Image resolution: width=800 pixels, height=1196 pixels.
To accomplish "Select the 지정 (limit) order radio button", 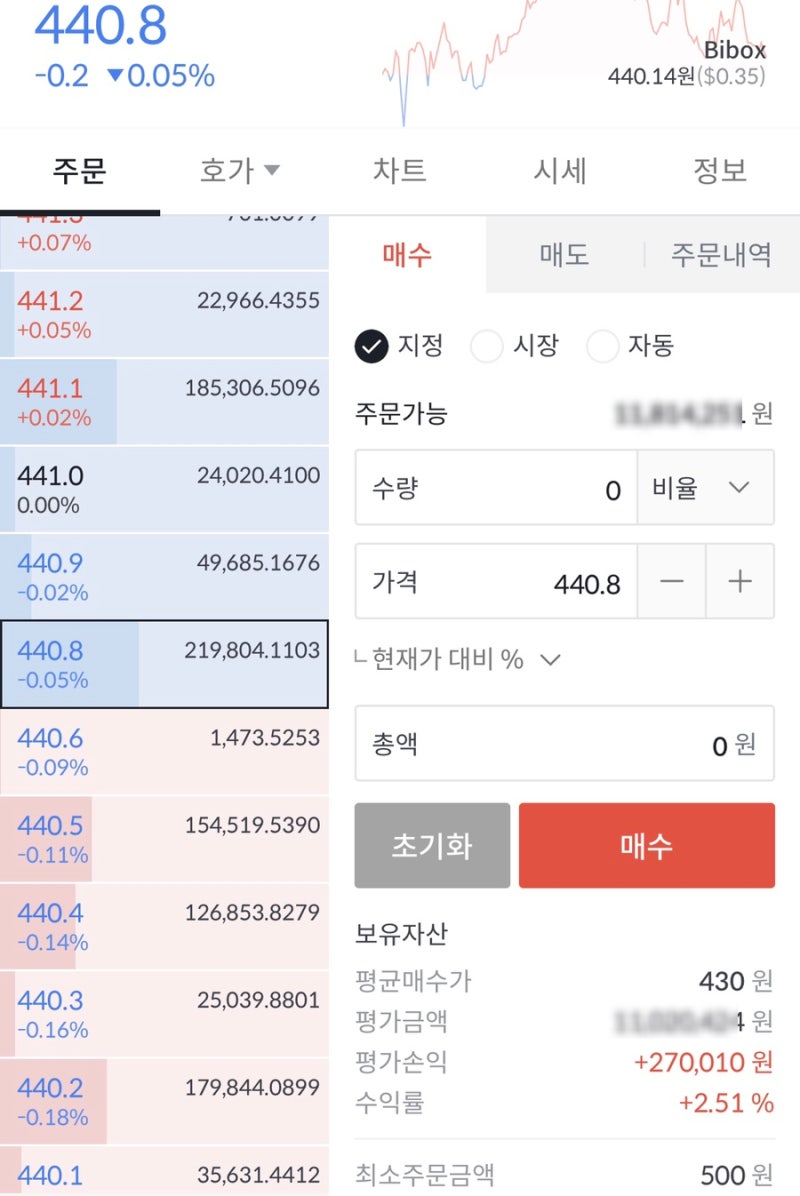I will point(372,346).
